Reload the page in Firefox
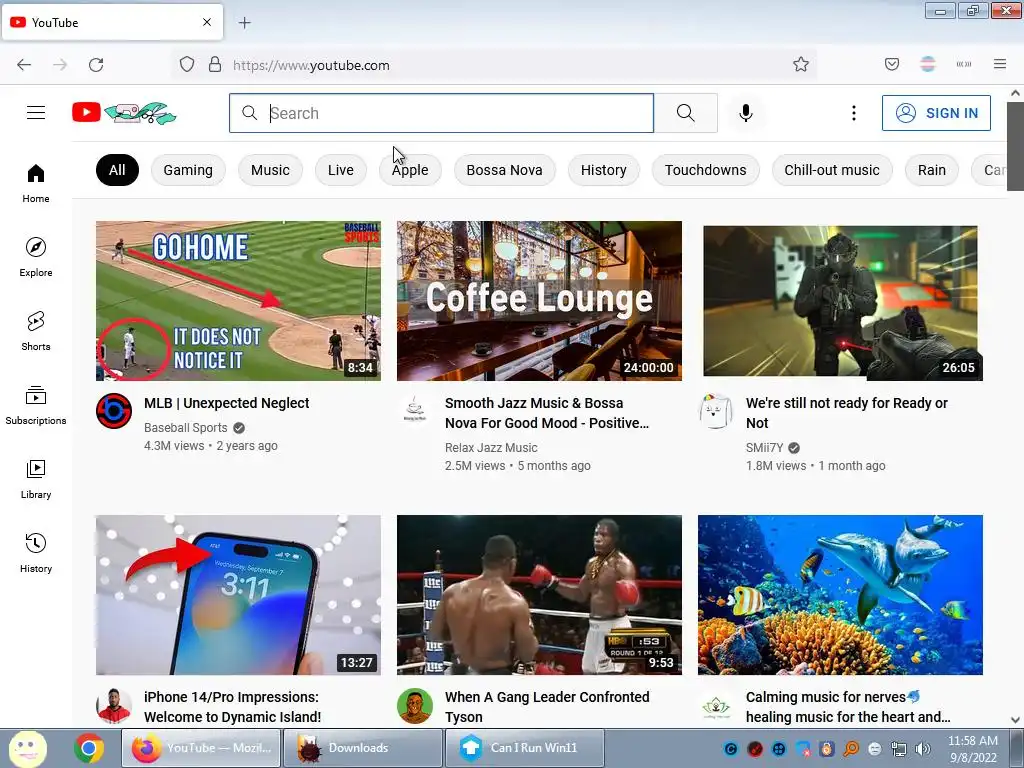This screenshot has height=768, width=1024. click(96, 65)
